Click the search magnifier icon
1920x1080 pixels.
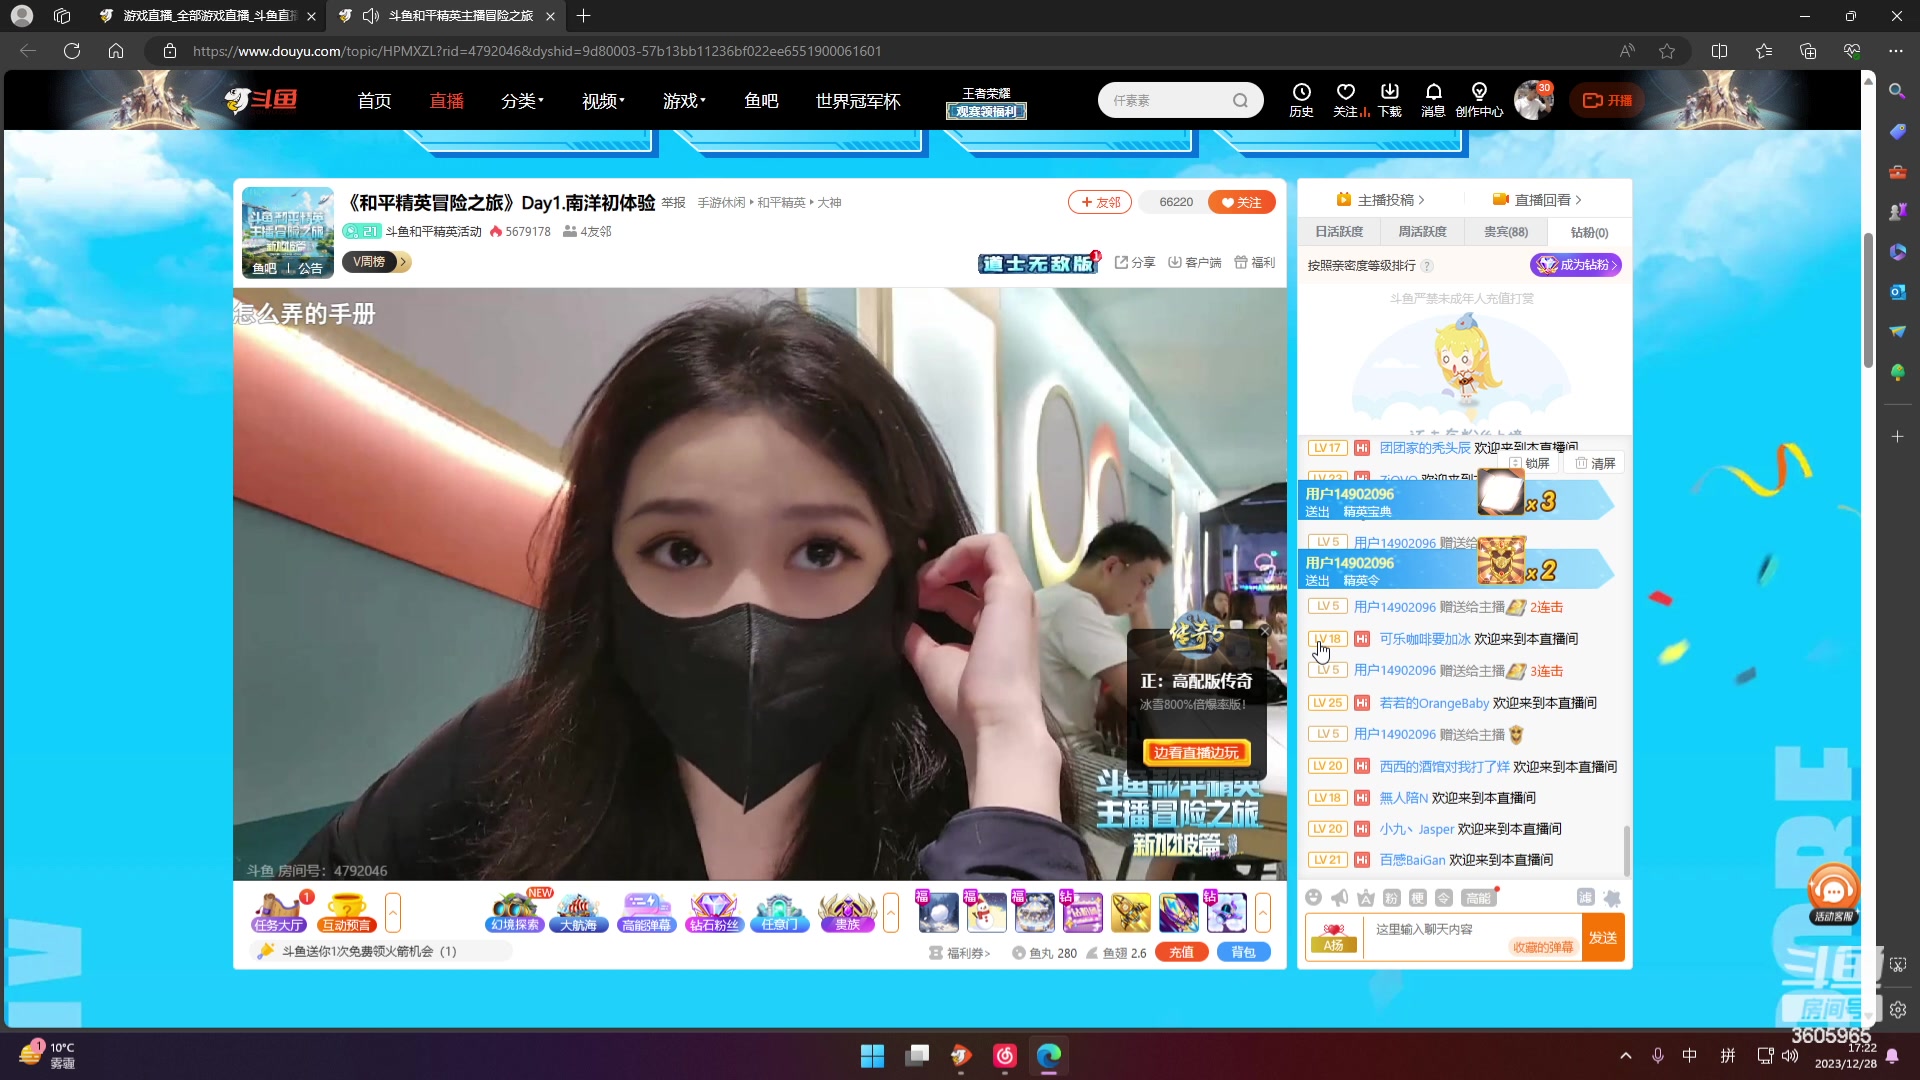coord(1240,100)
